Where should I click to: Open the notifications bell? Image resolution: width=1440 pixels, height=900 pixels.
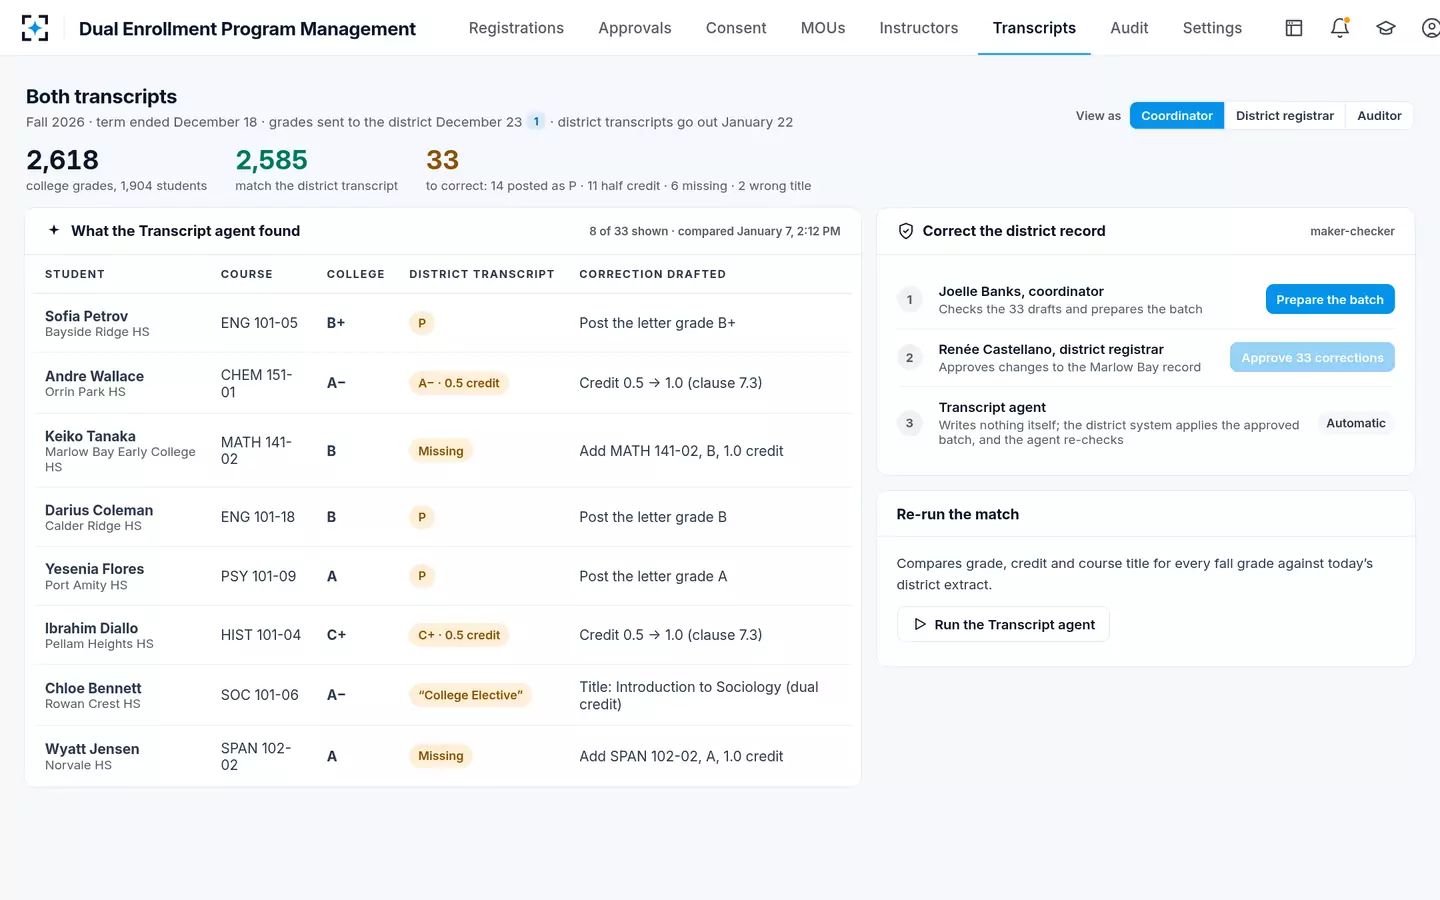[1340, 28]
